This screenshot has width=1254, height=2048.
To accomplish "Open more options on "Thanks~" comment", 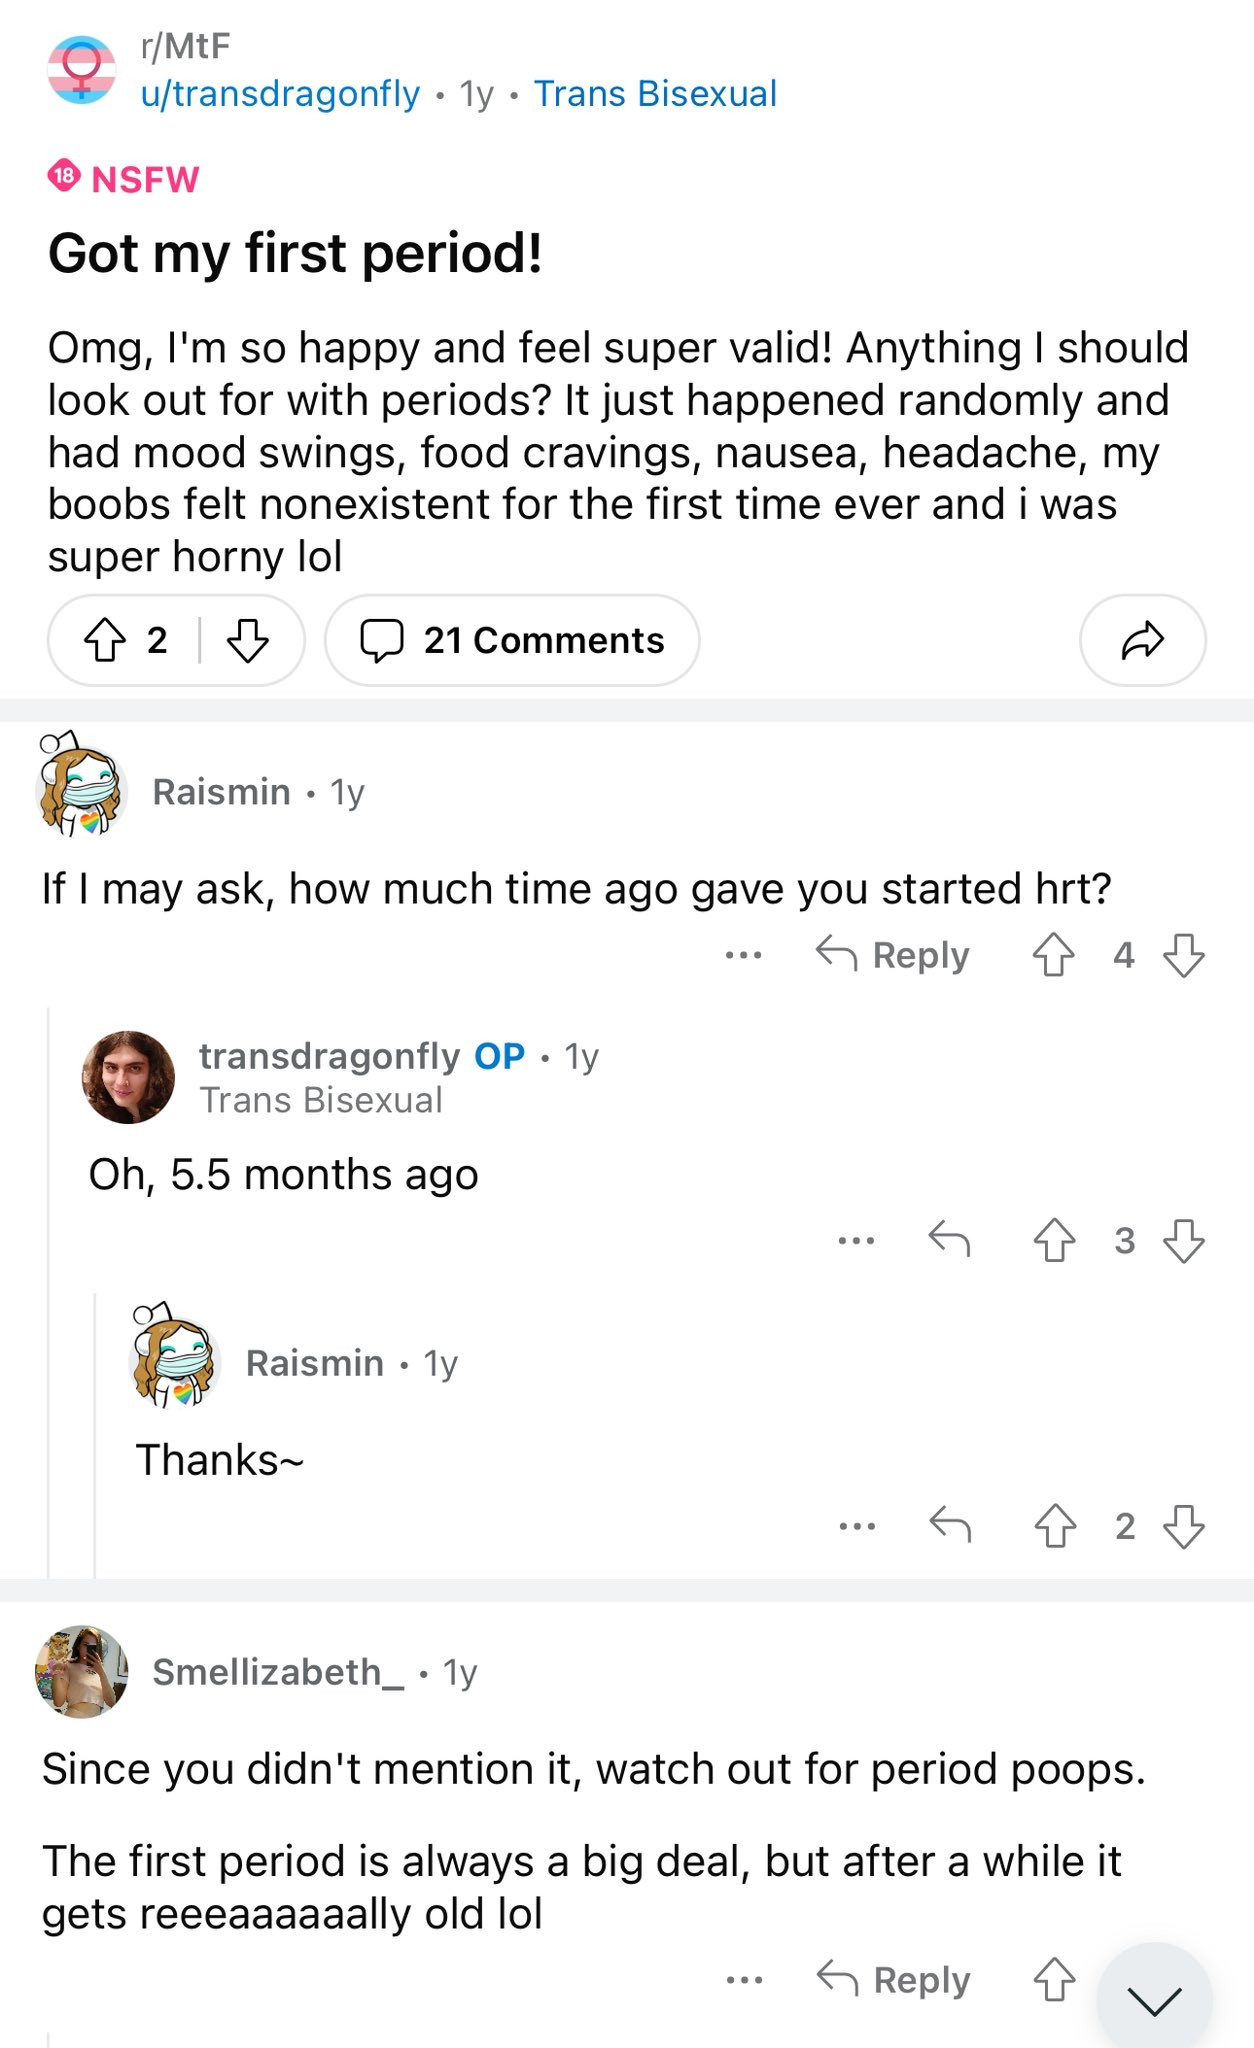I will (857, 1526).
